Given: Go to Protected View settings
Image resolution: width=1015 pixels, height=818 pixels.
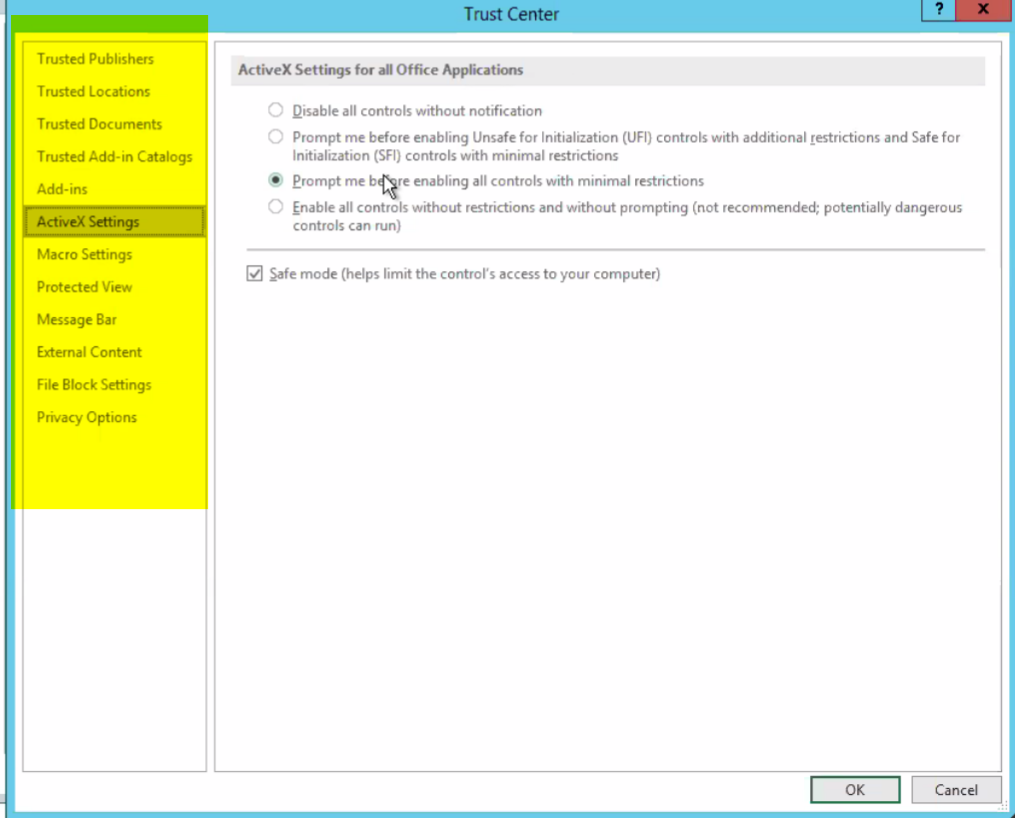Looking at the screenshot, I should [x=84, y=287].
